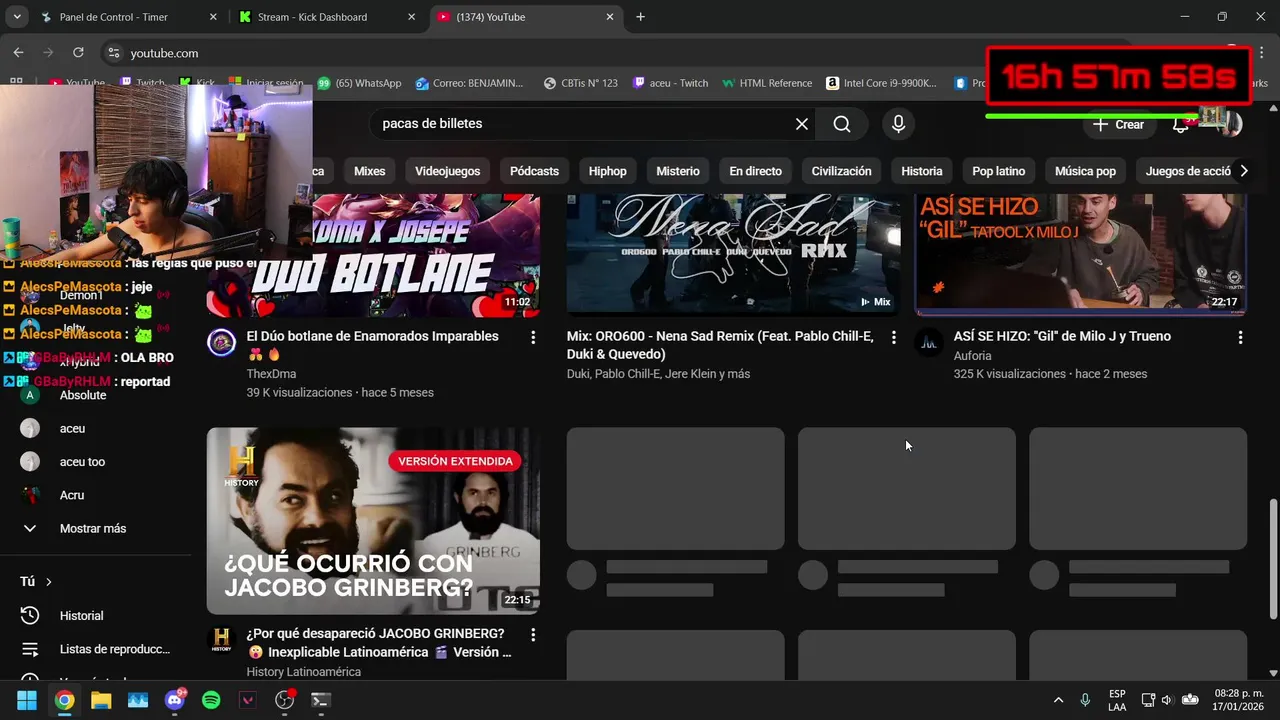Open CBTis N° 123 bookmark
Image resolution: width=1280 pixels, height=720 pixels.
tap(580, 83)
